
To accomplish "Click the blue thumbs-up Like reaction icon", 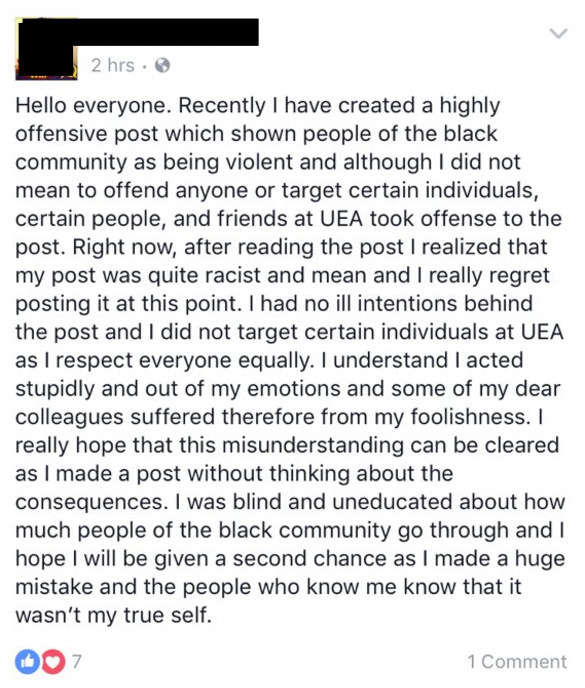I will pyautogui.click(x=28, y=661).
